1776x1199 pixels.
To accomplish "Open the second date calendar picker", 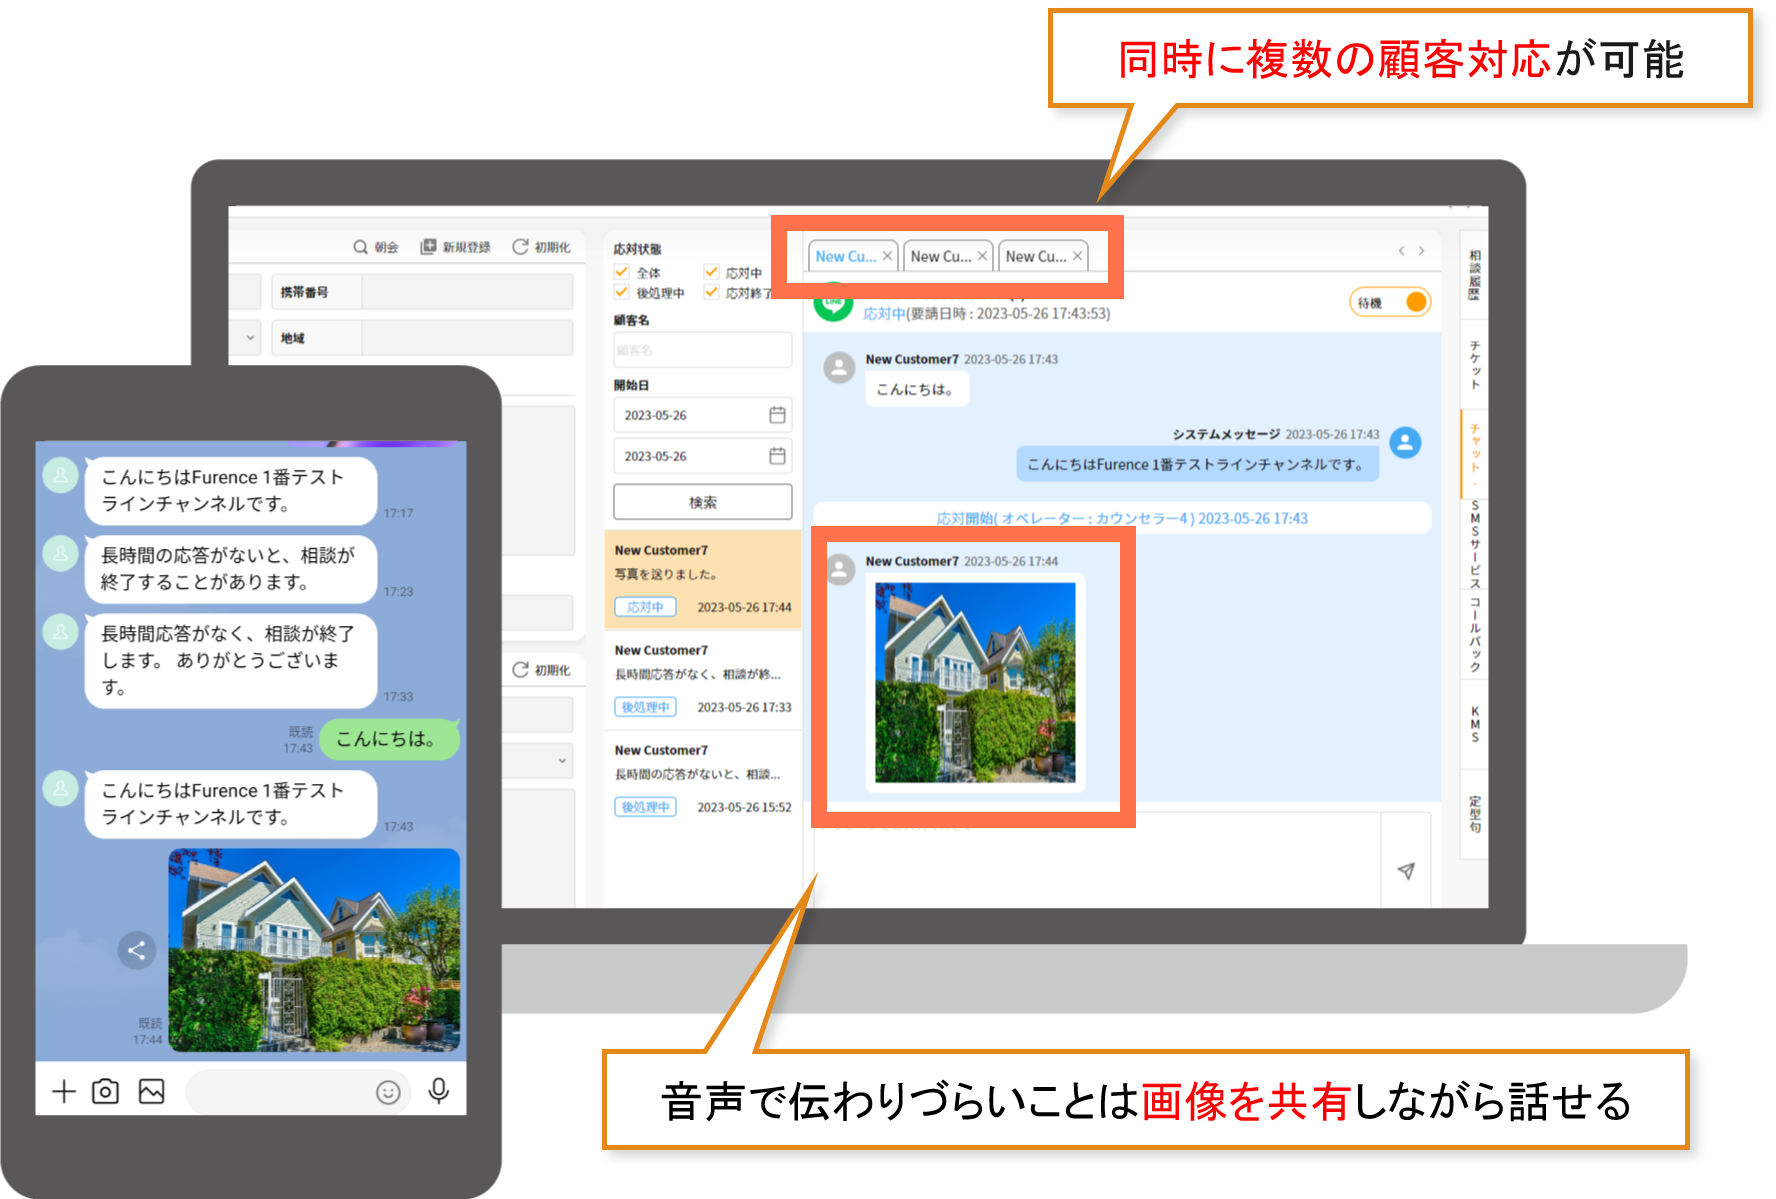I will [x=777, y=456].
